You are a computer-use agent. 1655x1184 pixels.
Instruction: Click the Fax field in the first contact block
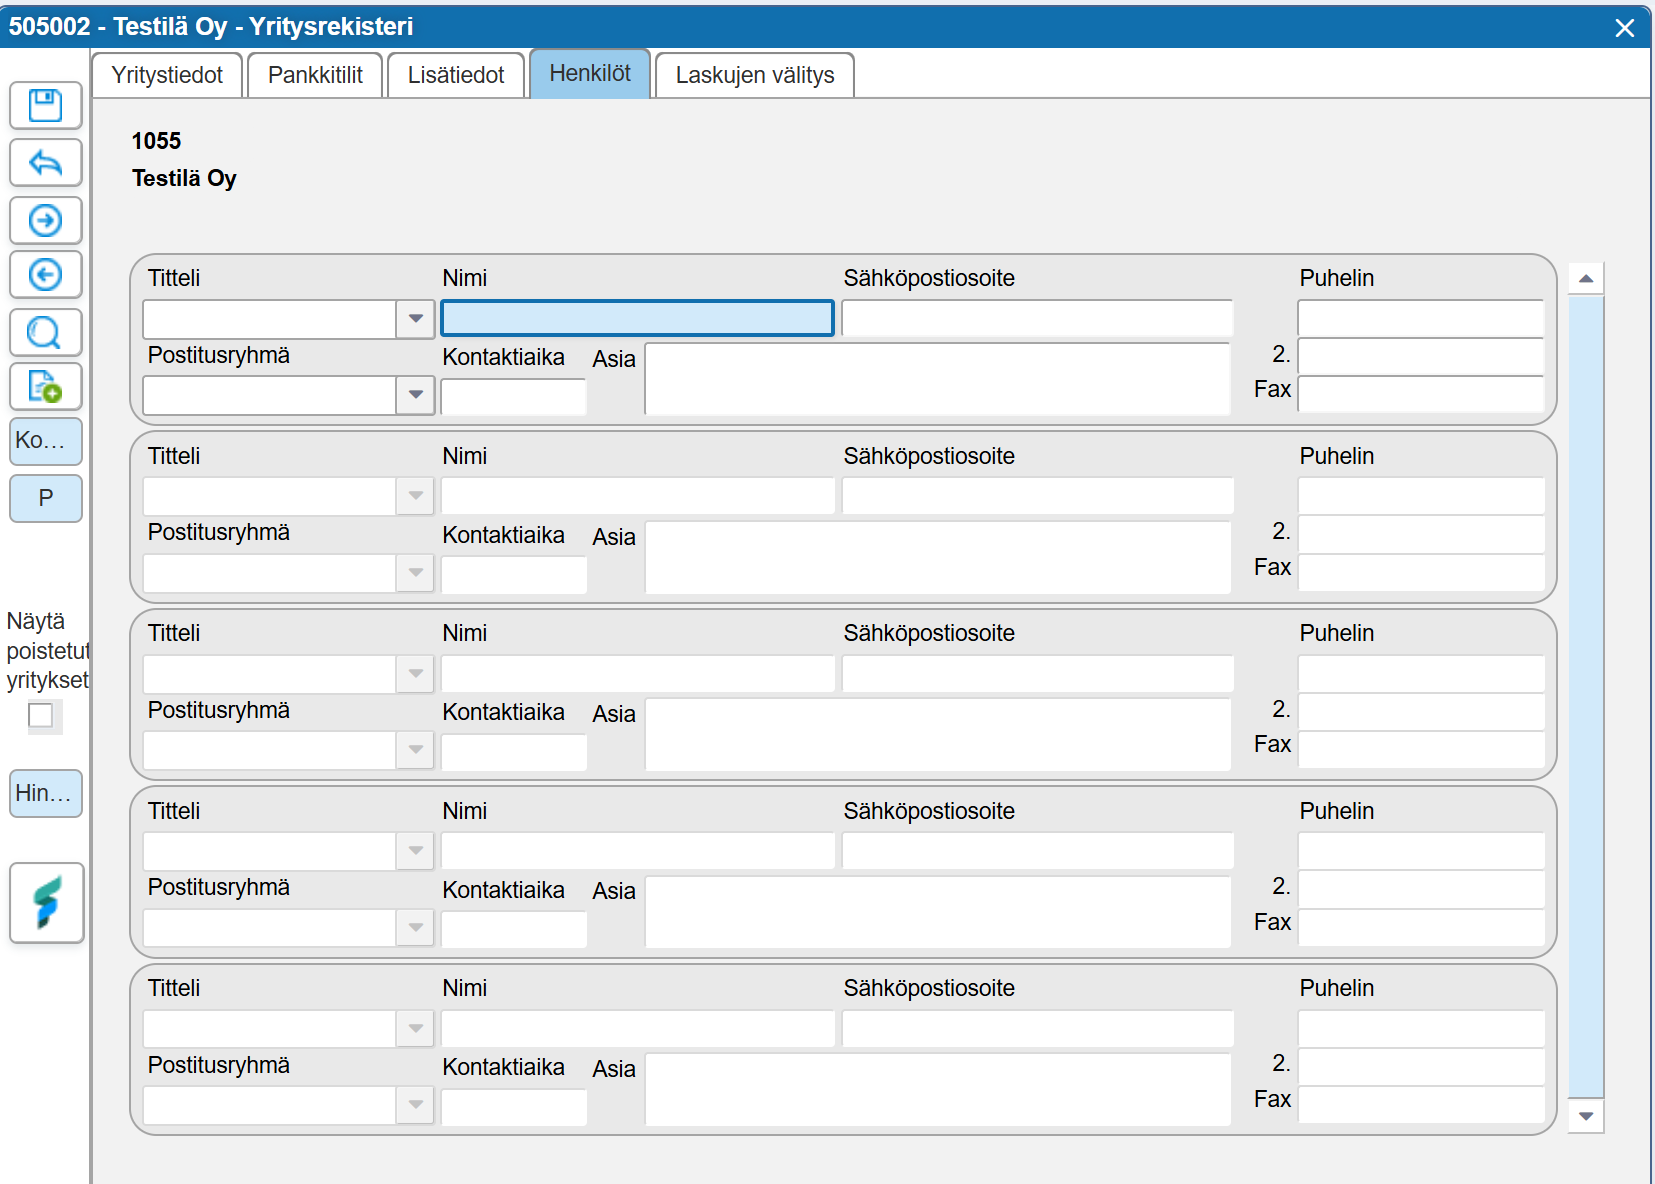point(1421,394)
